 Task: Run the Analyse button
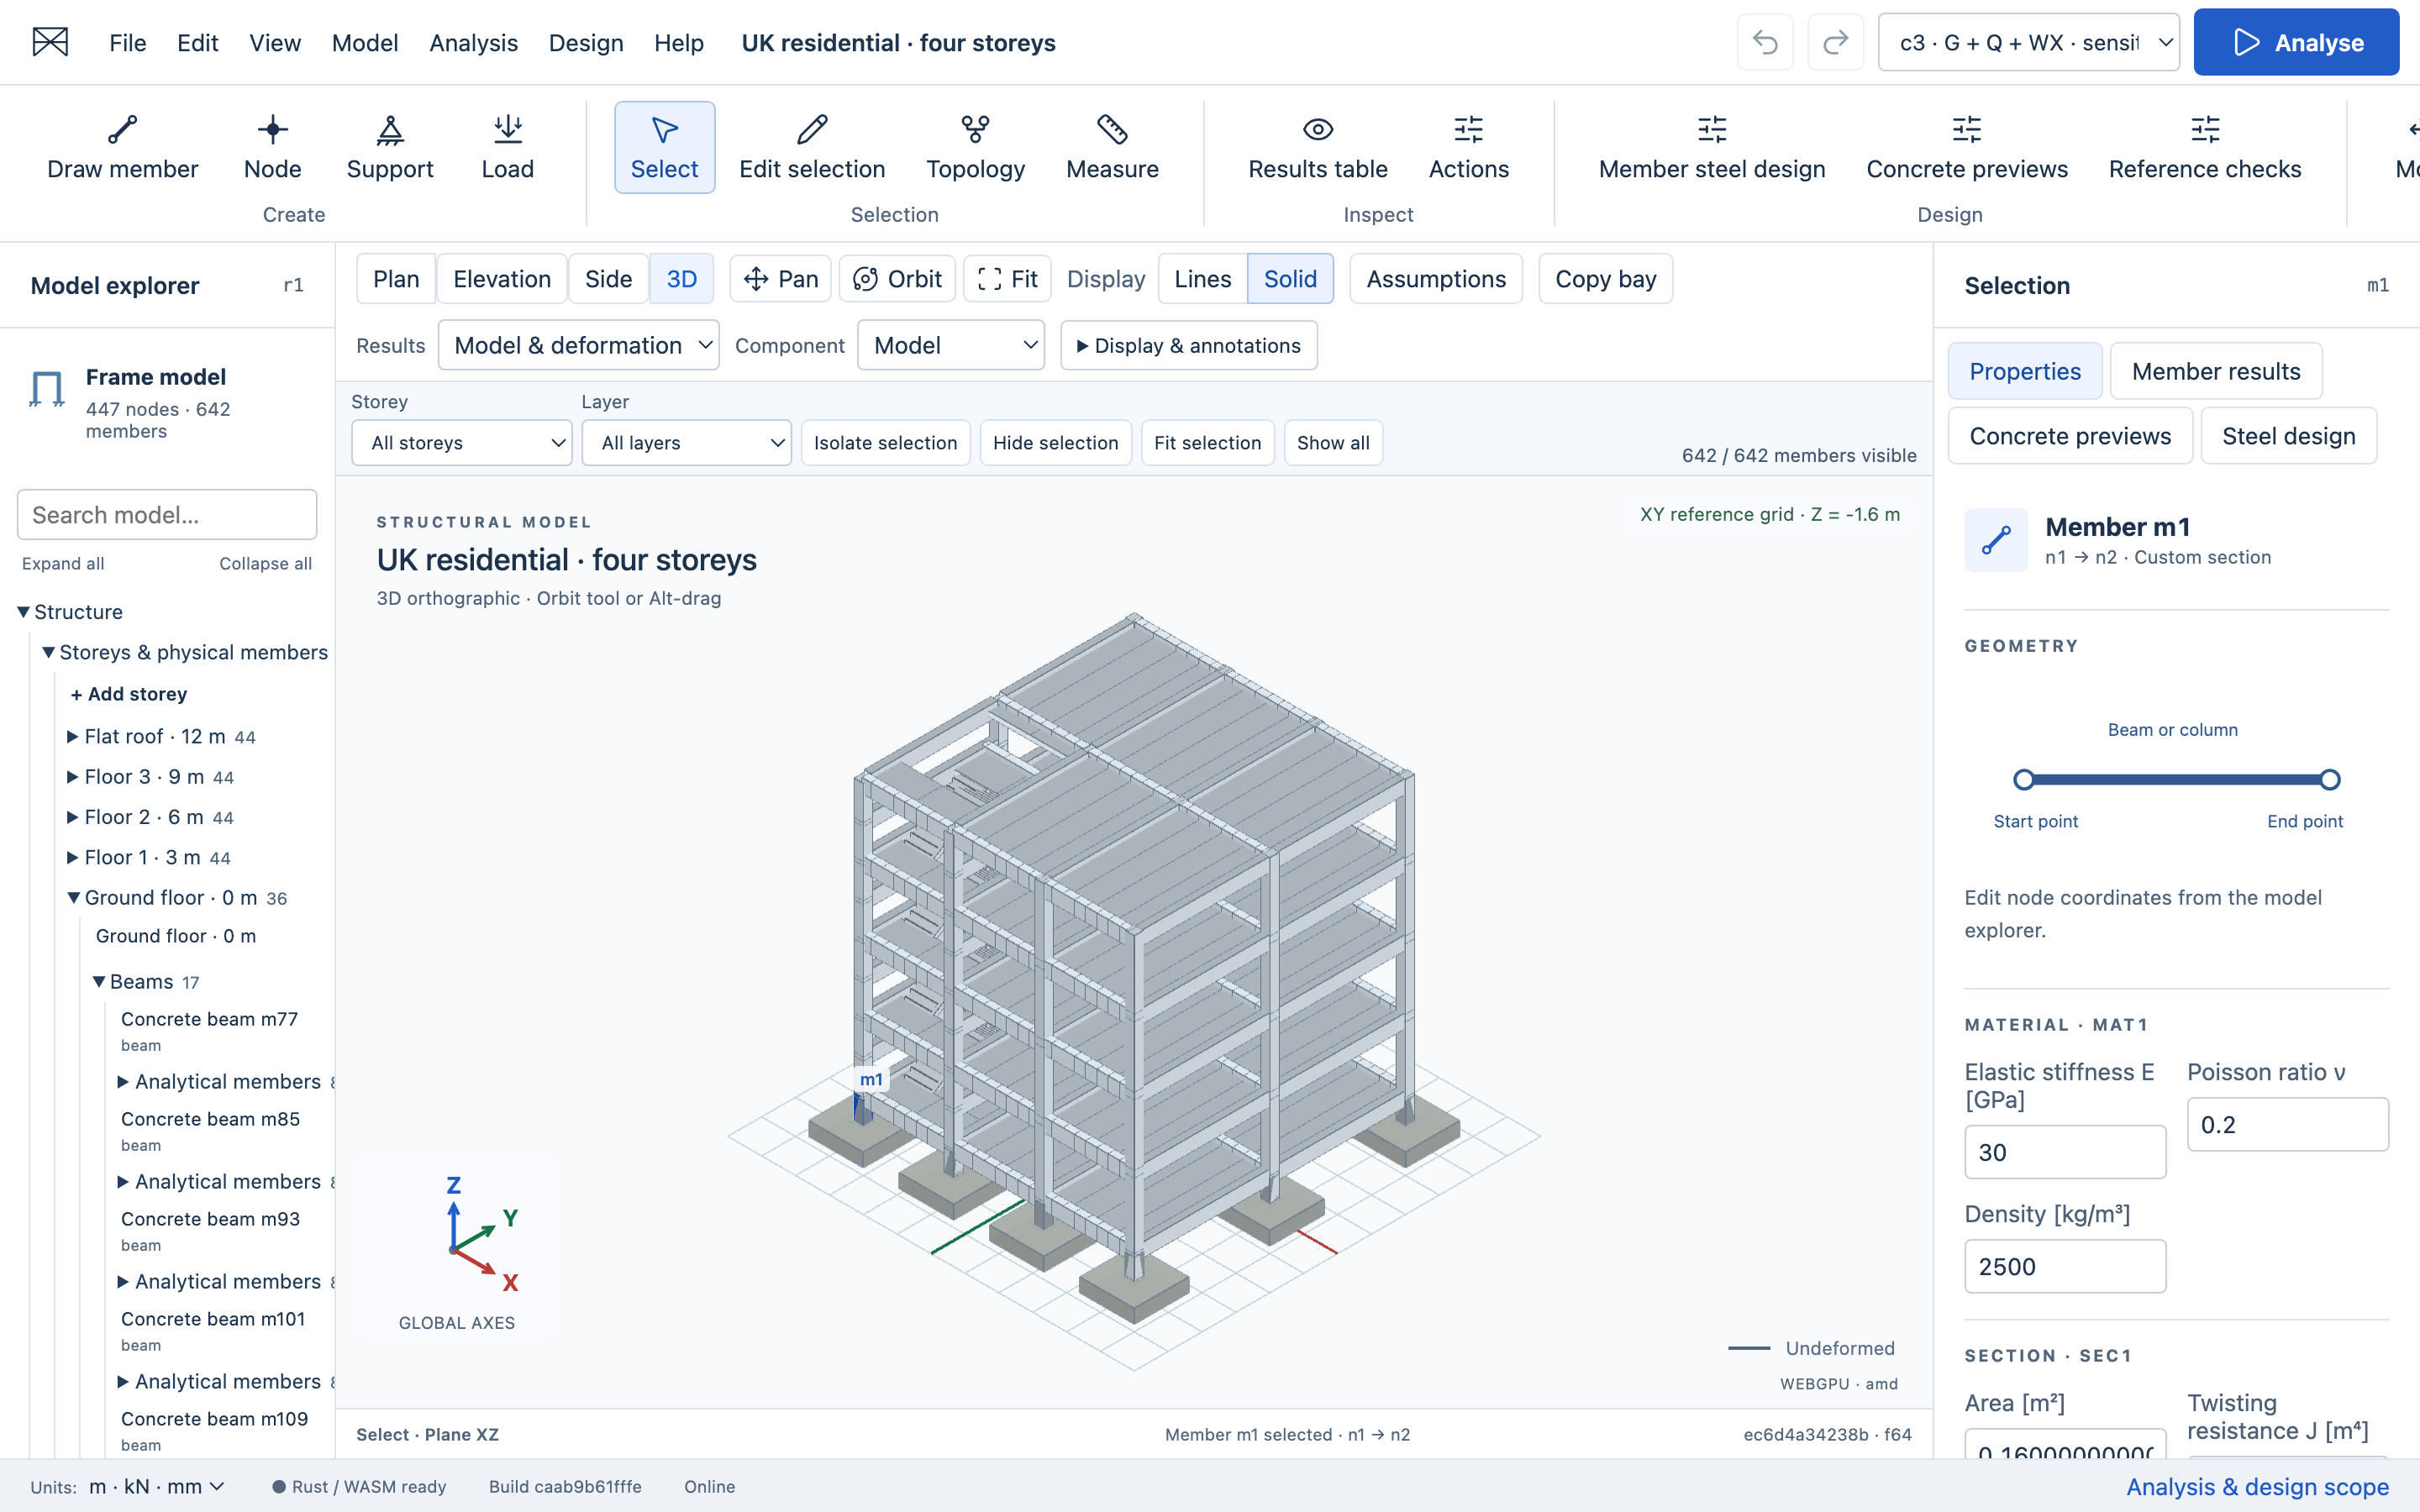(2296, 42)
